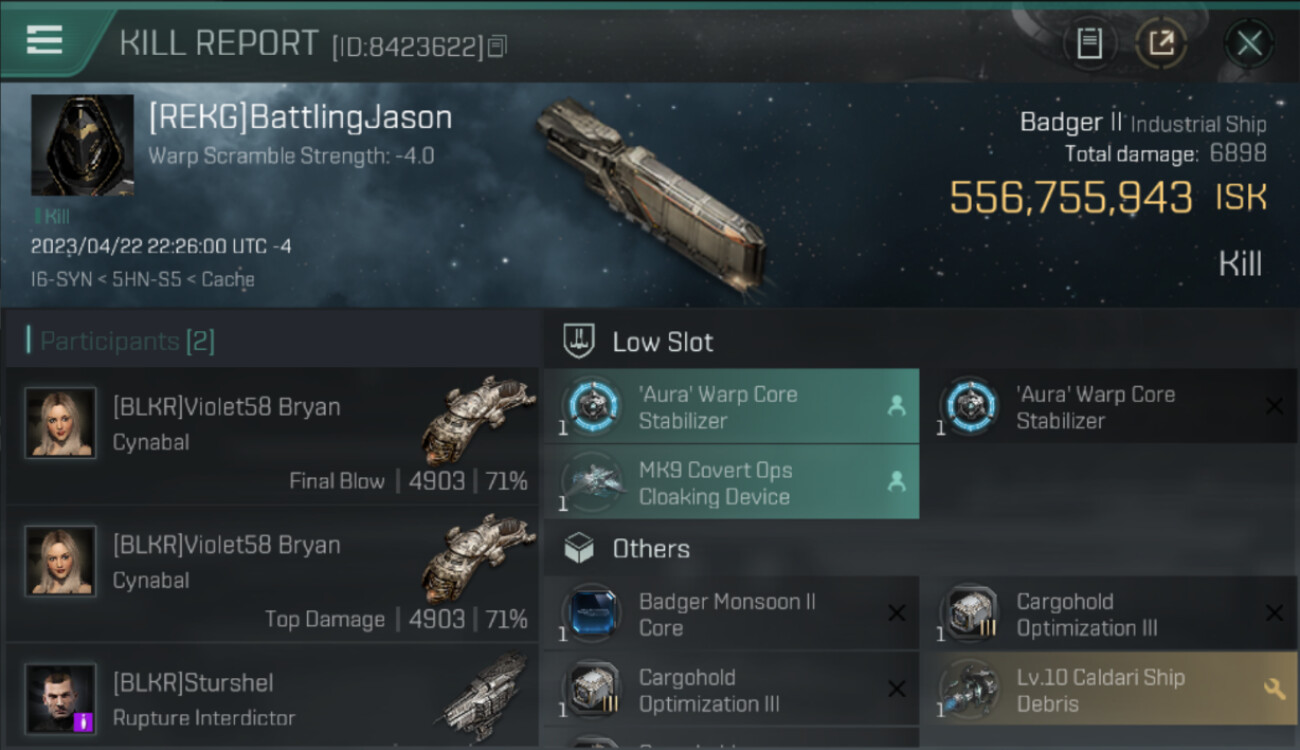Select the MK9 Covert Ops Cloaking Device
The height and width of the screenshot is (750, 1300).
[x=731, y=483]
